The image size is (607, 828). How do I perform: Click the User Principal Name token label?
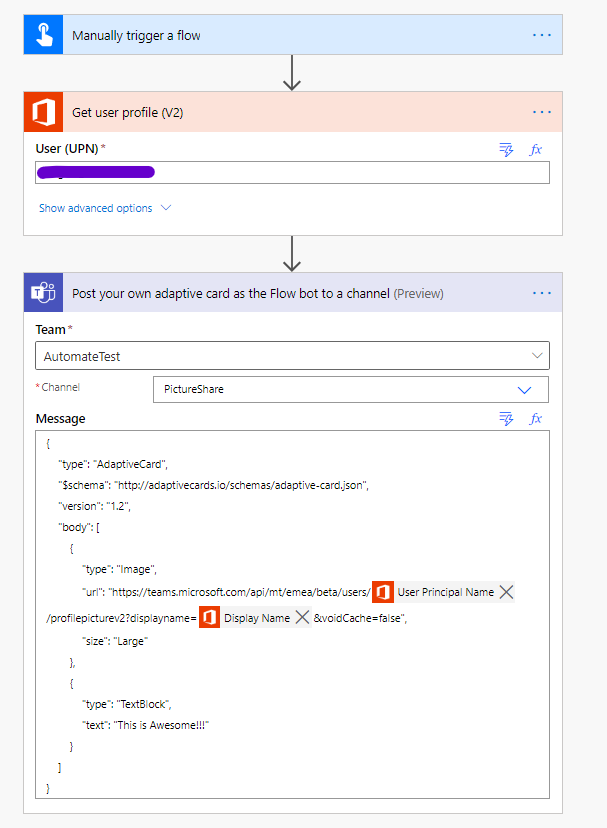pos(445,592)
